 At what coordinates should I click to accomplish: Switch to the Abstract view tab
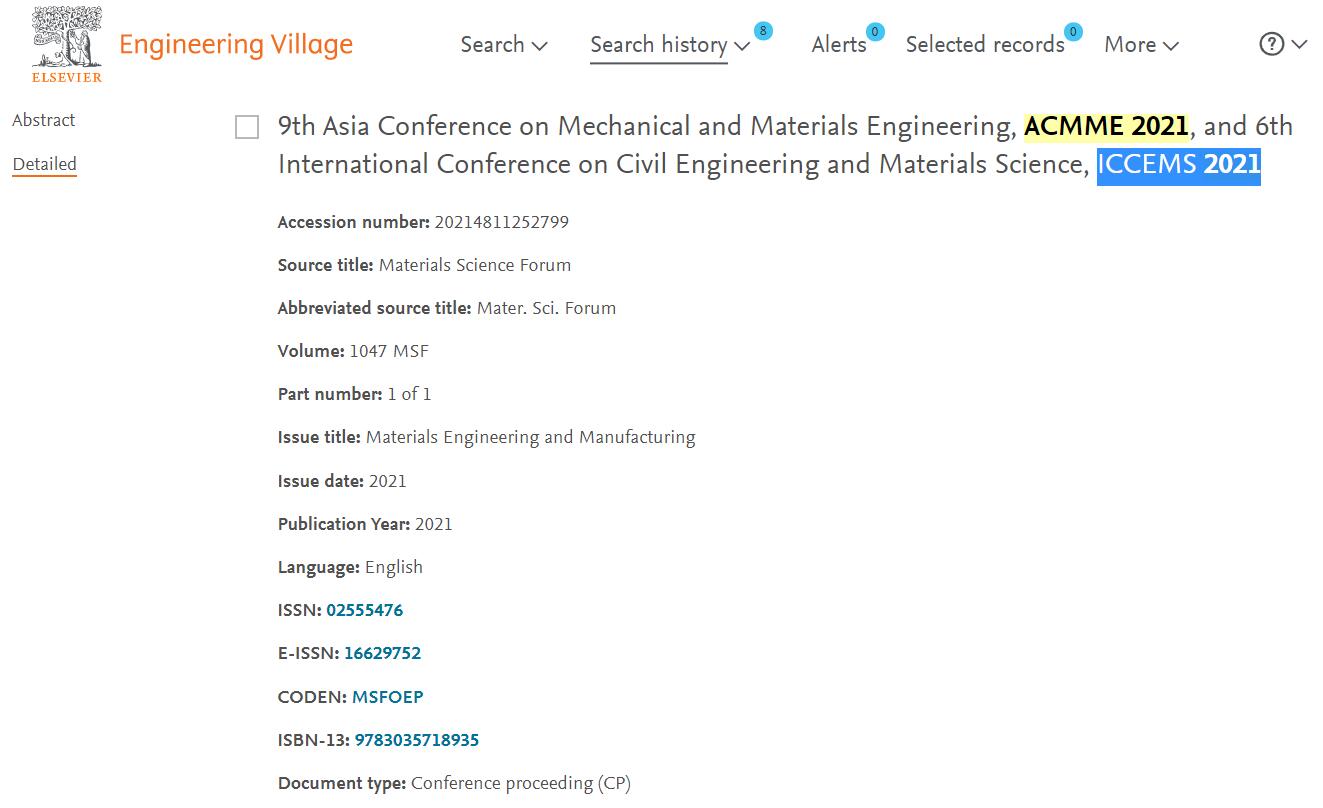pyautogui.click(x=44, y=120)
